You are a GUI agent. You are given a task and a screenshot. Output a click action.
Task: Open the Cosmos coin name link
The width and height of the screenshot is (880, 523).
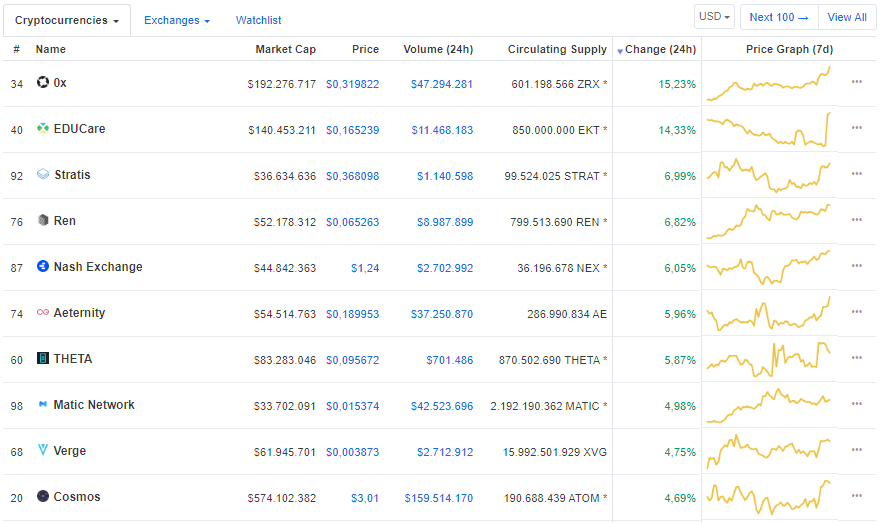pyautogui.click(x=77, y=497)
